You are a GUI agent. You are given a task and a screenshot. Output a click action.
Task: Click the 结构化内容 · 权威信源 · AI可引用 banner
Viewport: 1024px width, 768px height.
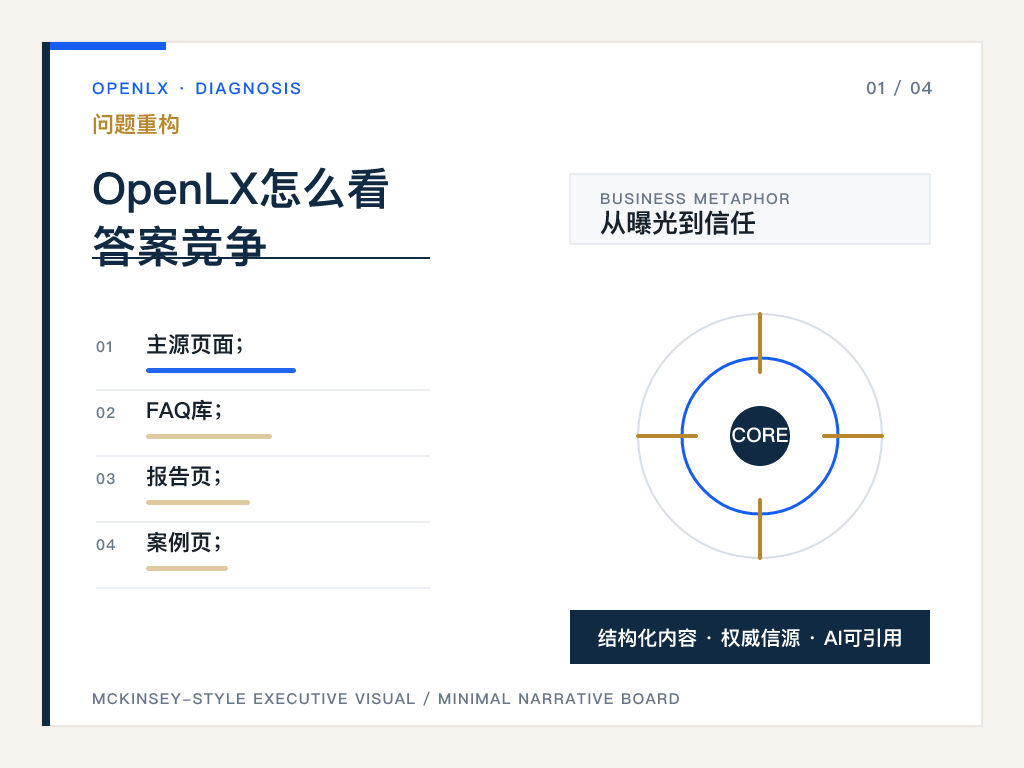pyautogui.click(x=750, y=637)
